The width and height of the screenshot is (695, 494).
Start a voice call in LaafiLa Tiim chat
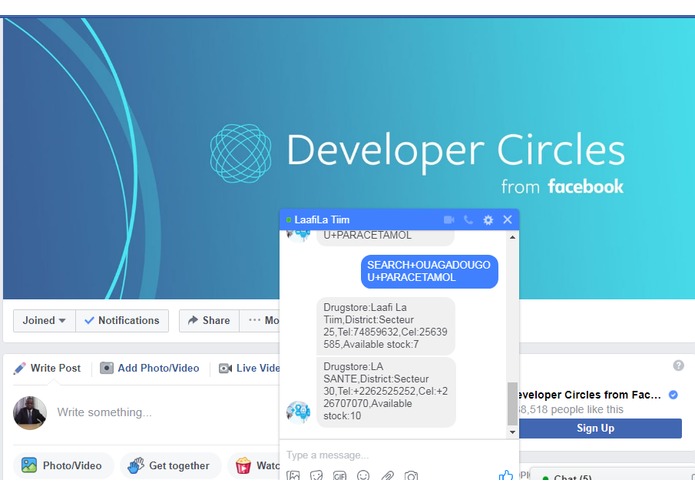tap(468, 220)
